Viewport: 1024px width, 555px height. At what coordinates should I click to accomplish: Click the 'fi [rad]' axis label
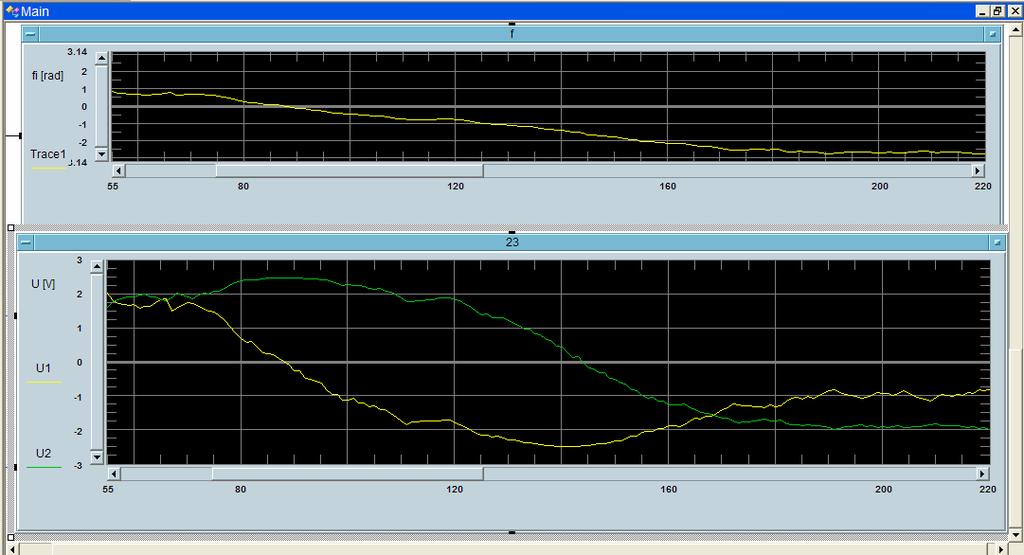click(x=48, y=76)
